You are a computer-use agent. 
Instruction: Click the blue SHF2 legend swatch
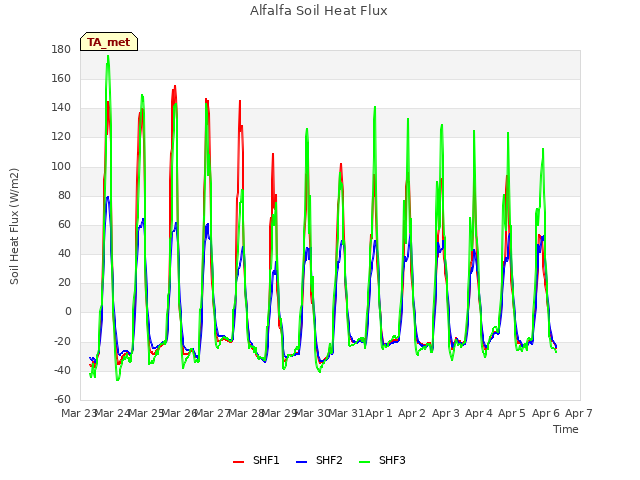click(x=301, y=462)
